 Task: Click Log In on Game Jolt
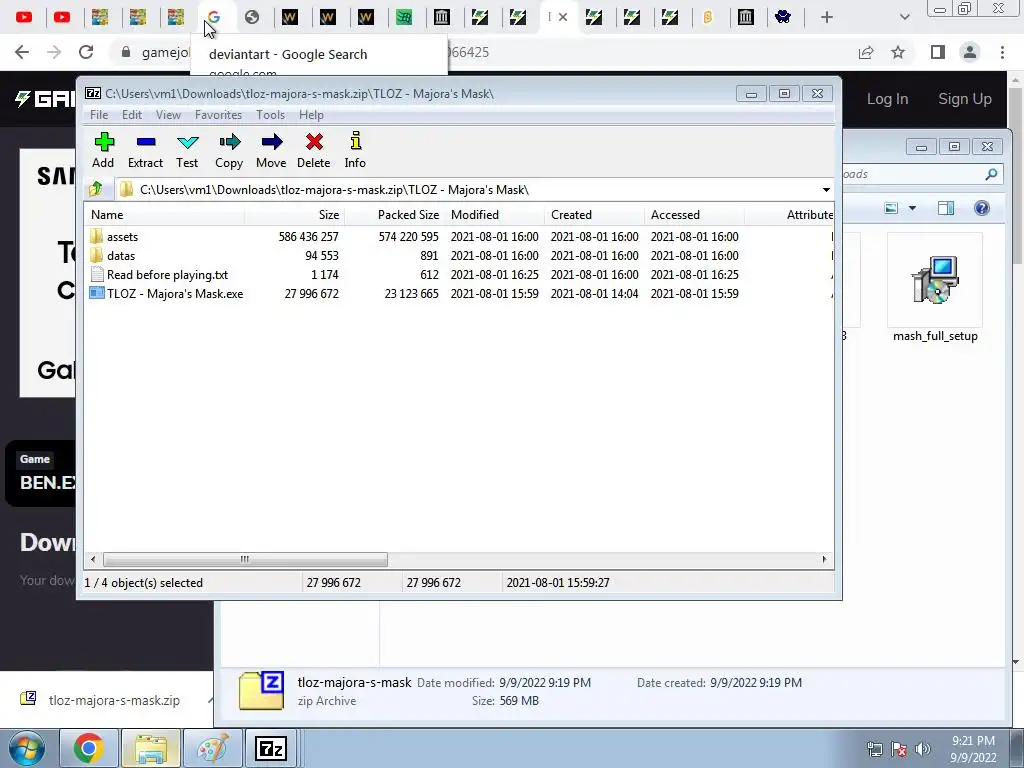click(x=888, y=99)
